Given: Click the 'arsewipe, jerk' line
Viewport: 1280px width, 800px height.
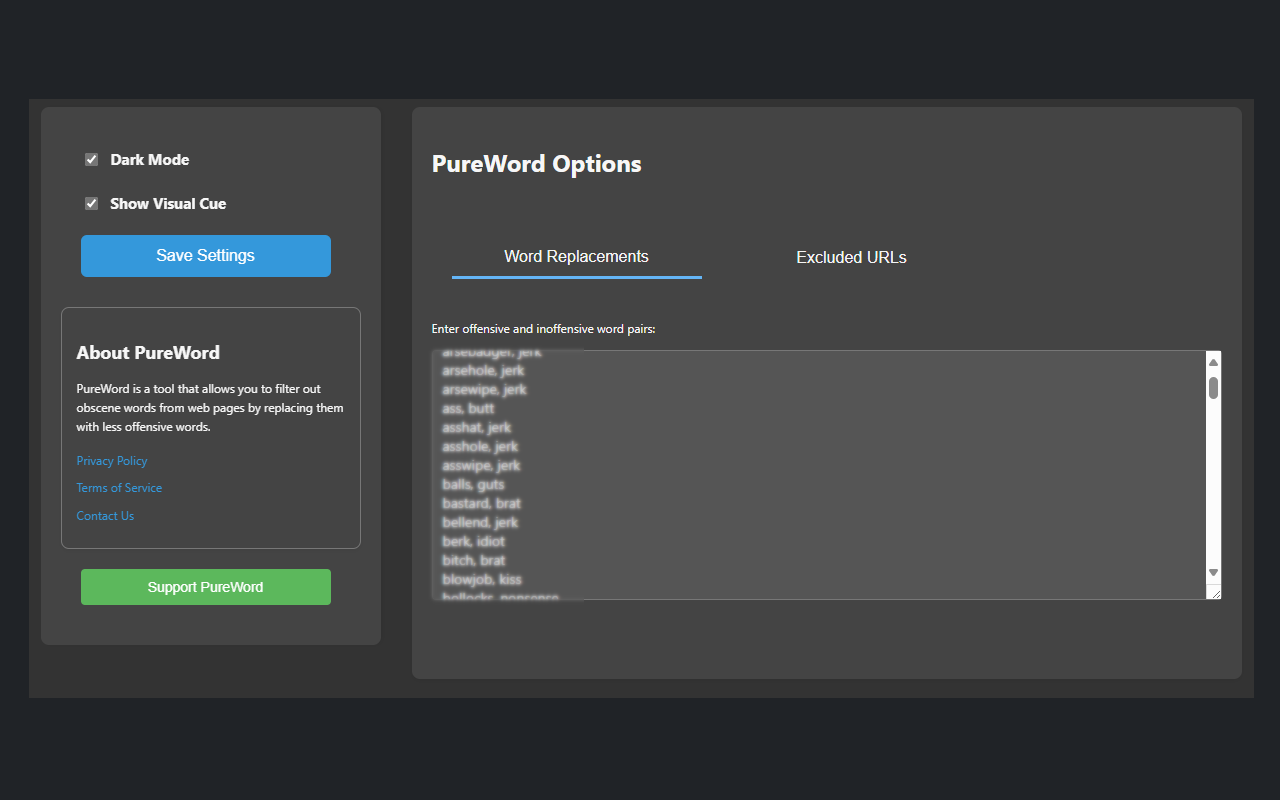Looking at the screenshot, I should tap(484, 389).
